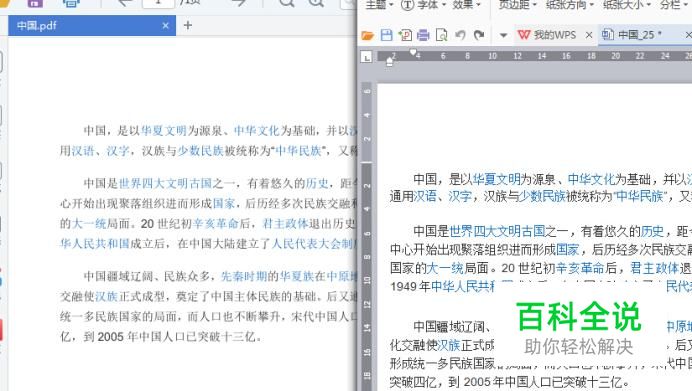Image resolution: width=692 pixels, height=391 pixels.
Task: Open the 效果 dropdown in the ribbon
Action: (466, 4)
